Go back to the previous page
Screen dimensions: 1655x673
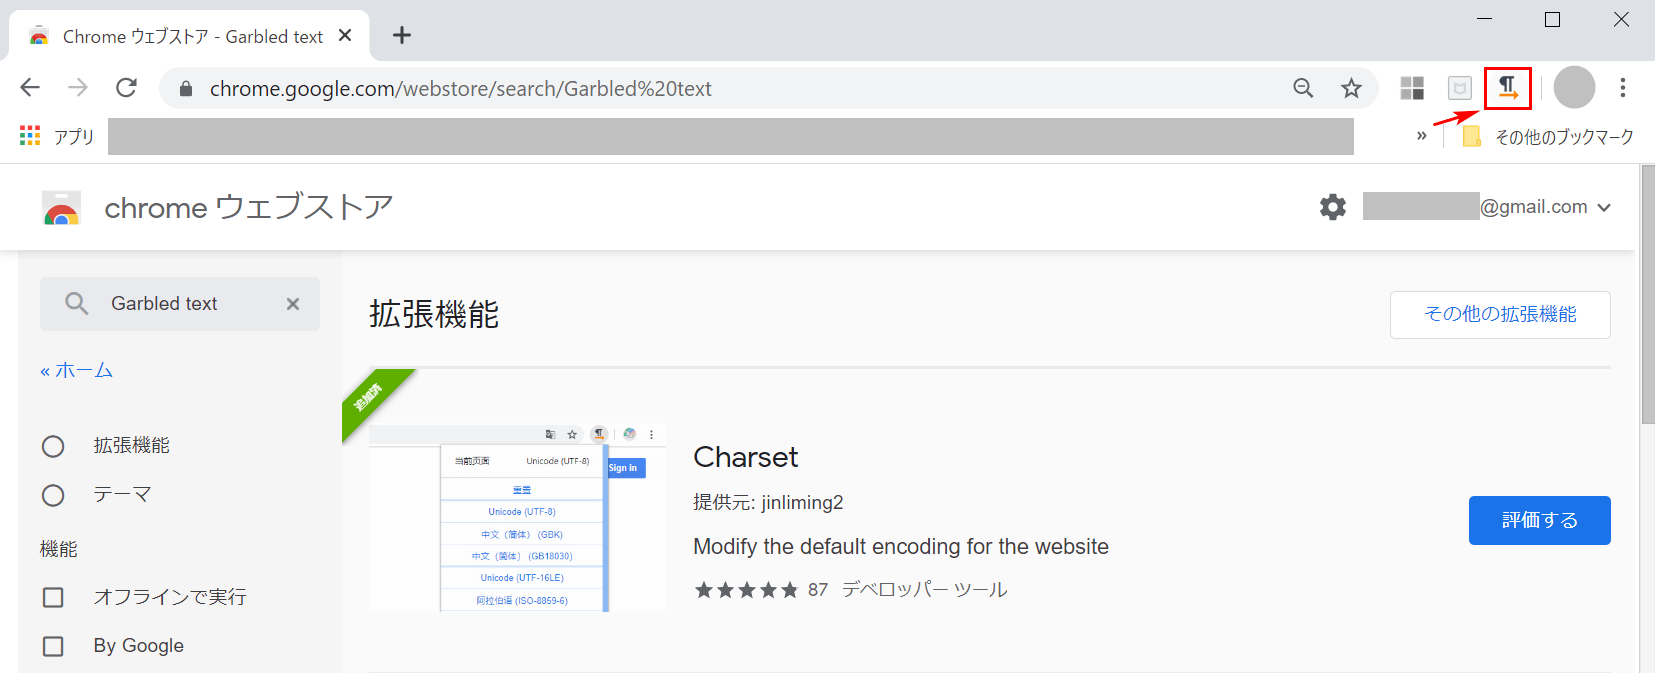click(x=30, y=88)
